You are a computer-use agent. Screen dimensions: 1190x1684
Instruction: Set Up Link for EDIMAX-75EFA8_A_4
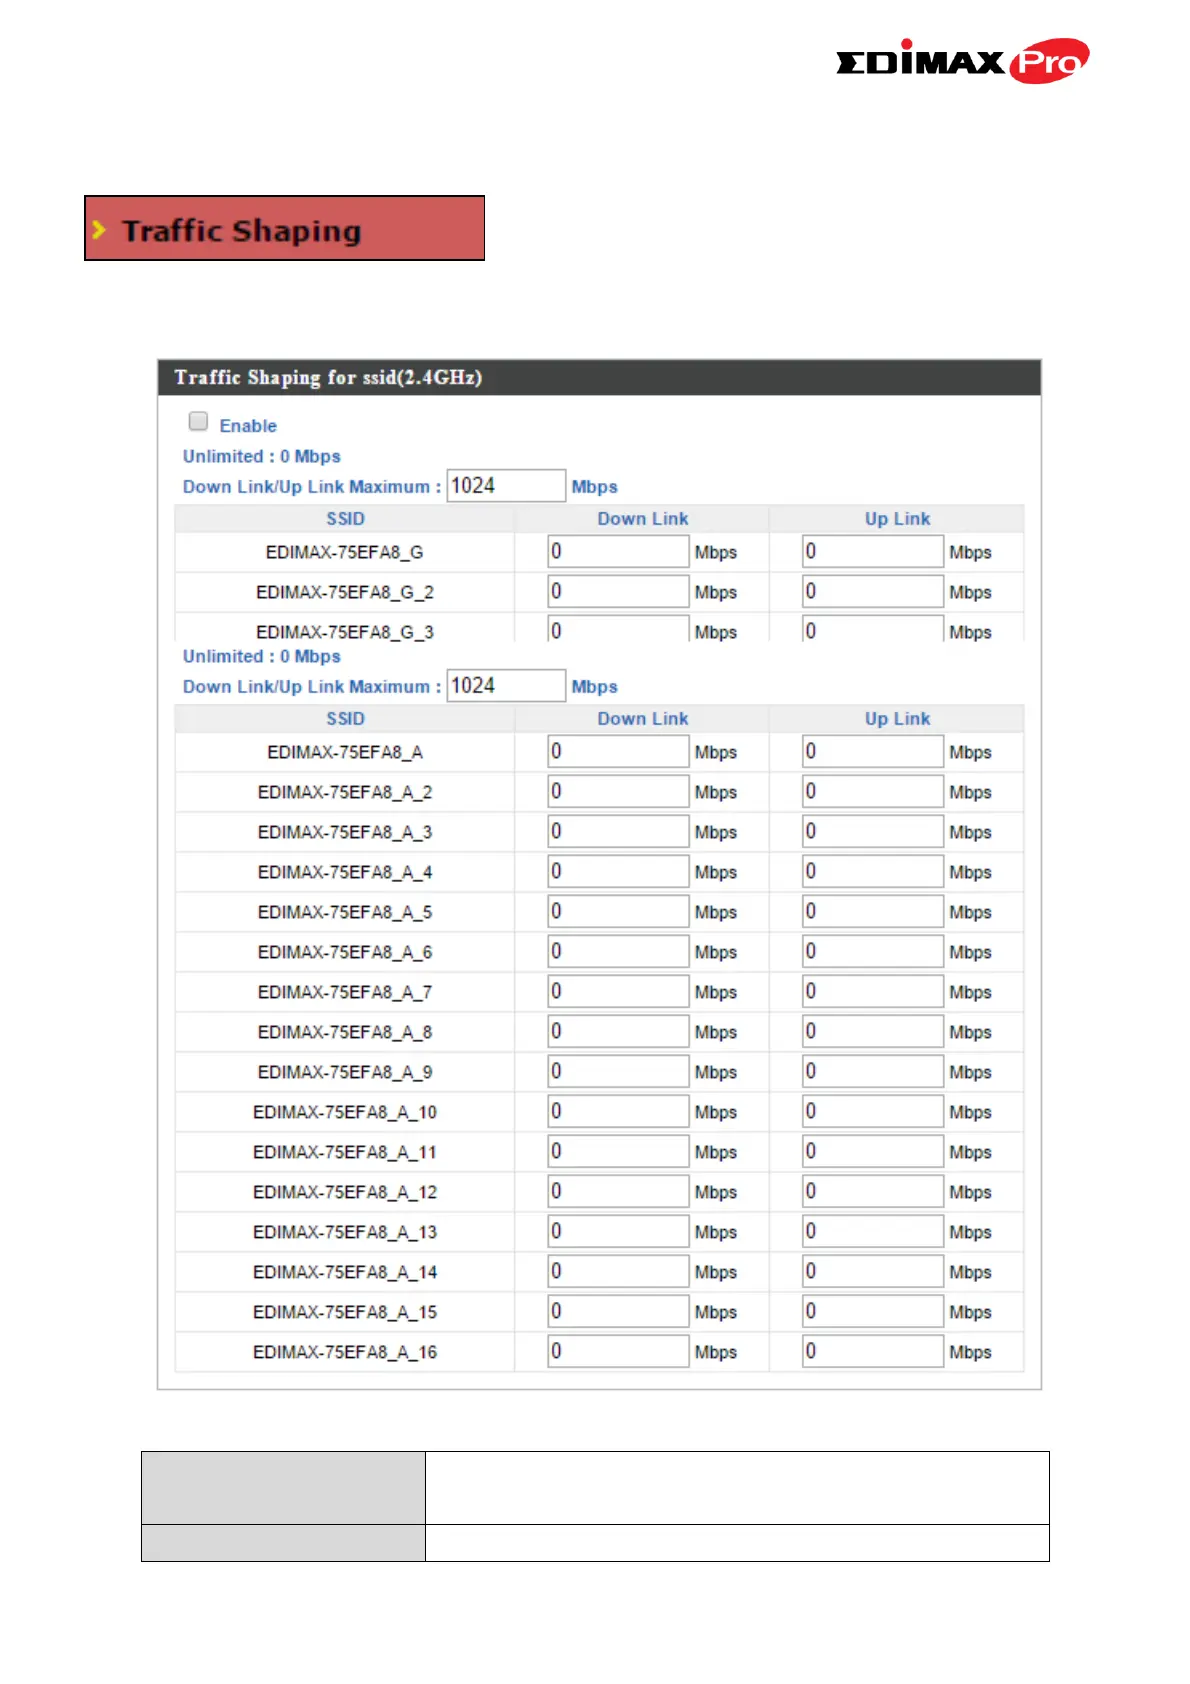coord(873,872)
